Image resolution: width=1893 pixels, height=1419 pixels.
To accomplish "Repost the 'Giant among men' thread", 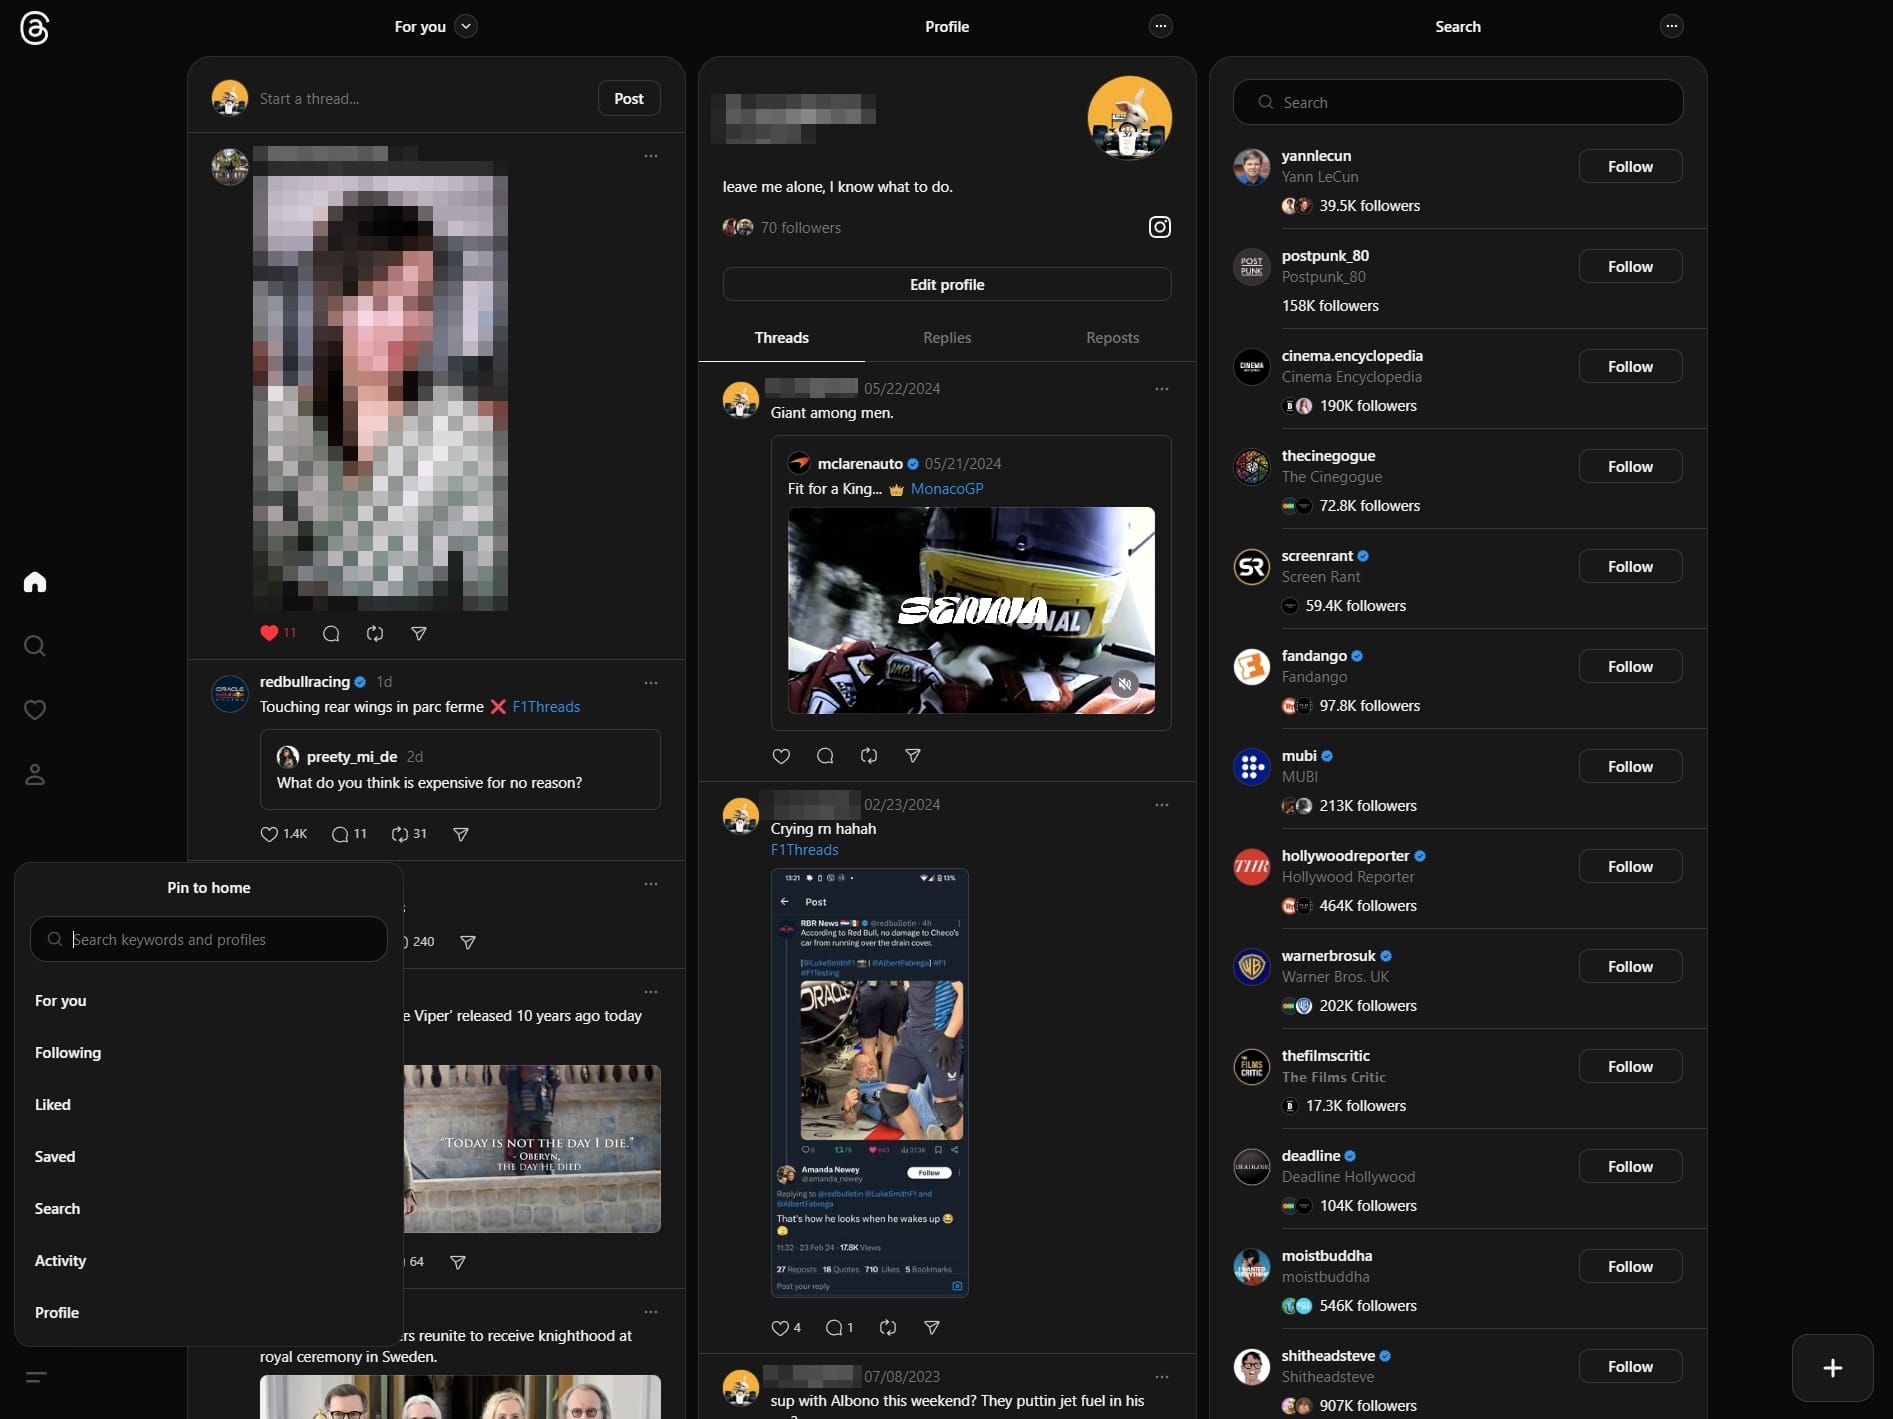I will pyautogui.click(x=868, y=756).
